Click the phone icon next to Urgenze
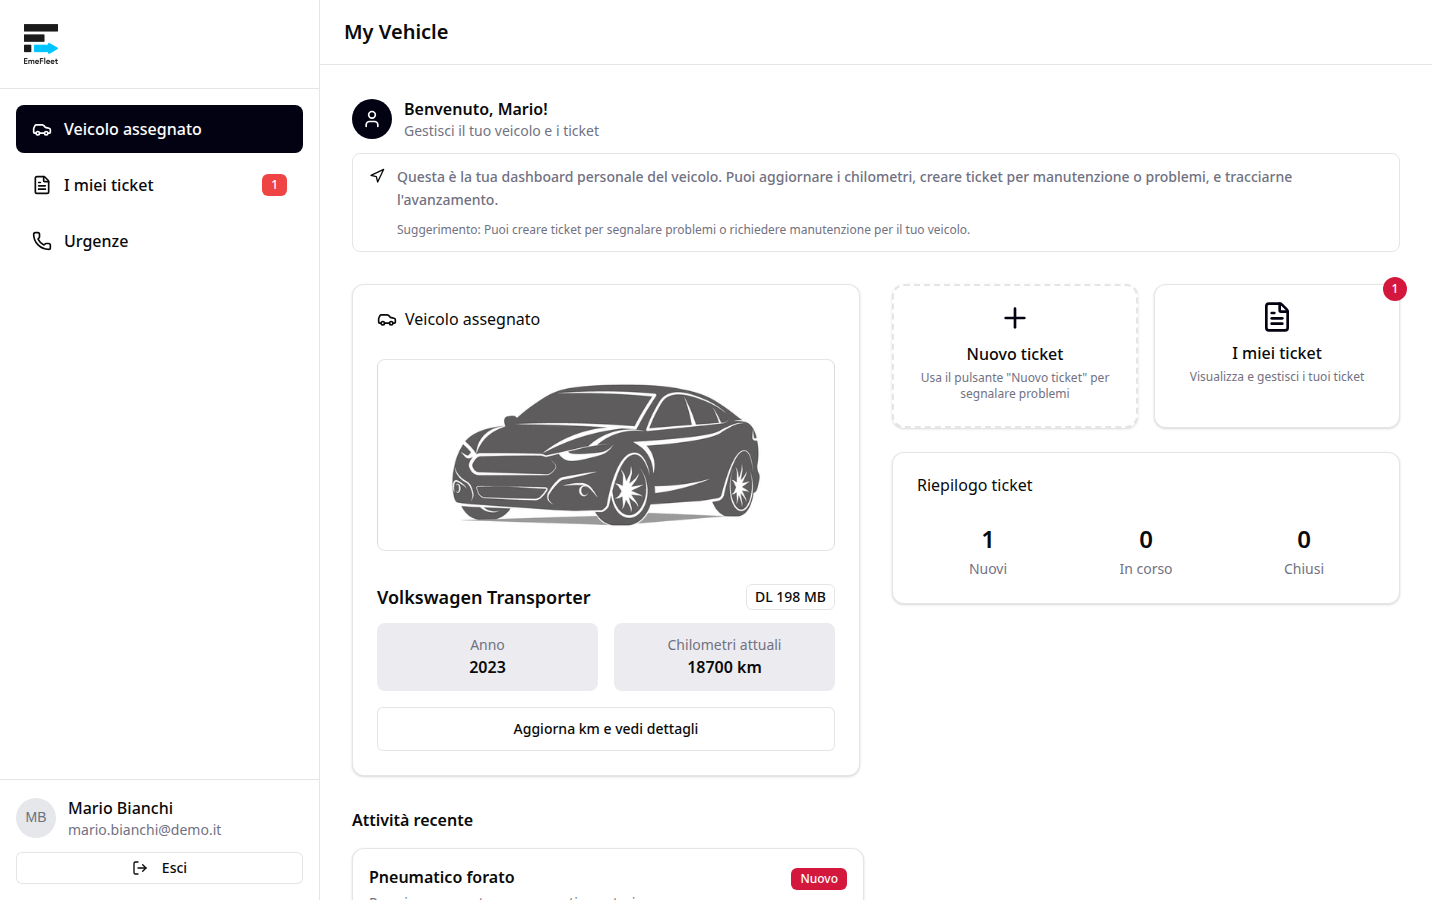 pyautogui.click(x=42, y=241)
